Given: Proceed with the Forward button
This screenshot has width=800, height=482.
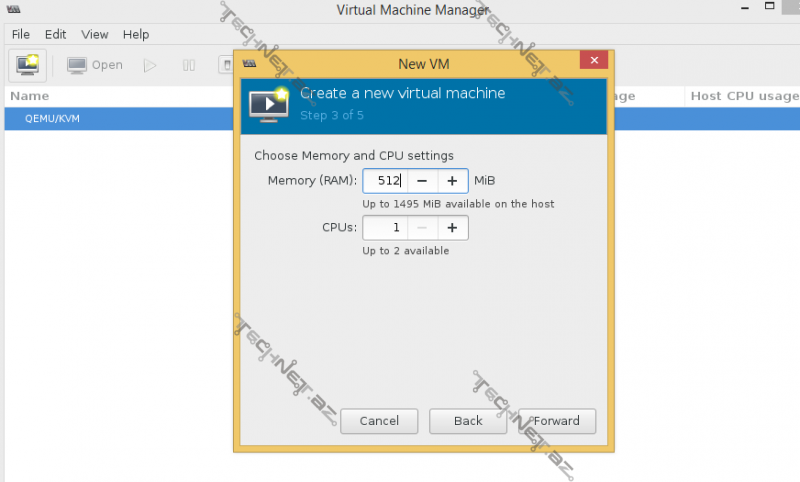Looking at the screenshot, I should coord(557,421).
